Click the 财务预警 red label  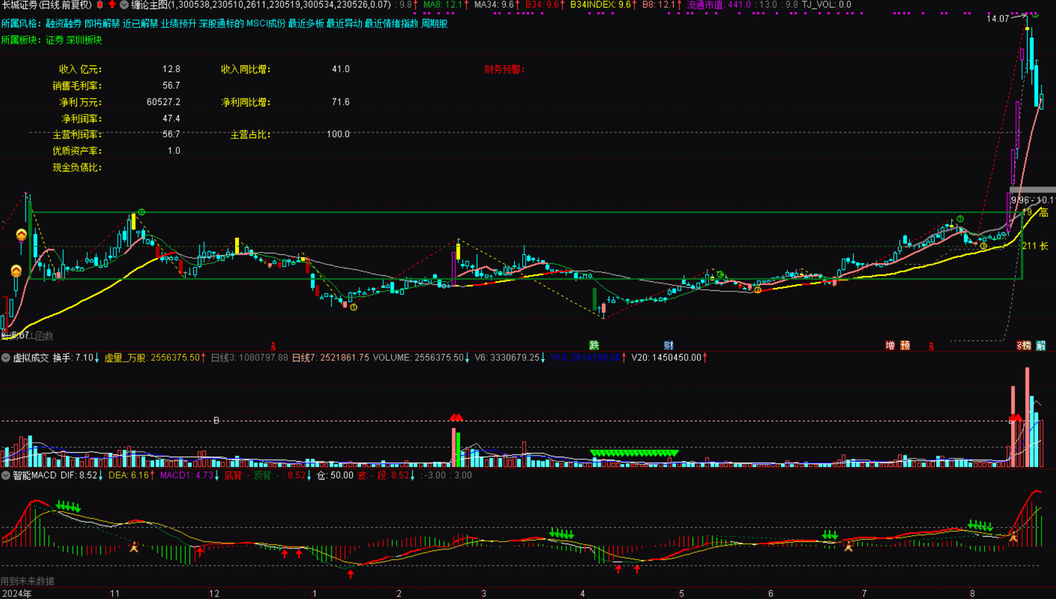pyautogui.click(x=503, y=70)
